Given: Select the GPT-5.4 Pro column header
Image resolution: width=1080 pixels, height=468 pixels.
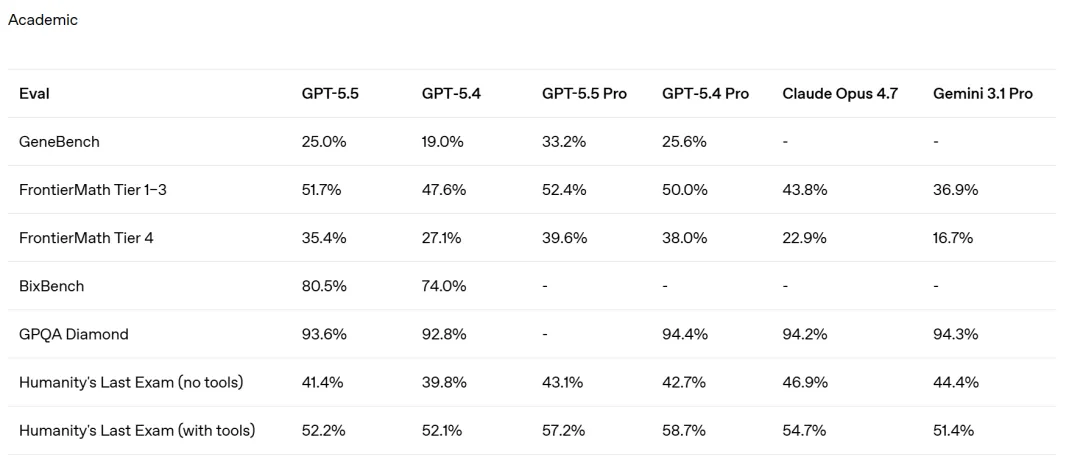Looking at the screenshot, I should pyautogui.click(x=705, y=94).
